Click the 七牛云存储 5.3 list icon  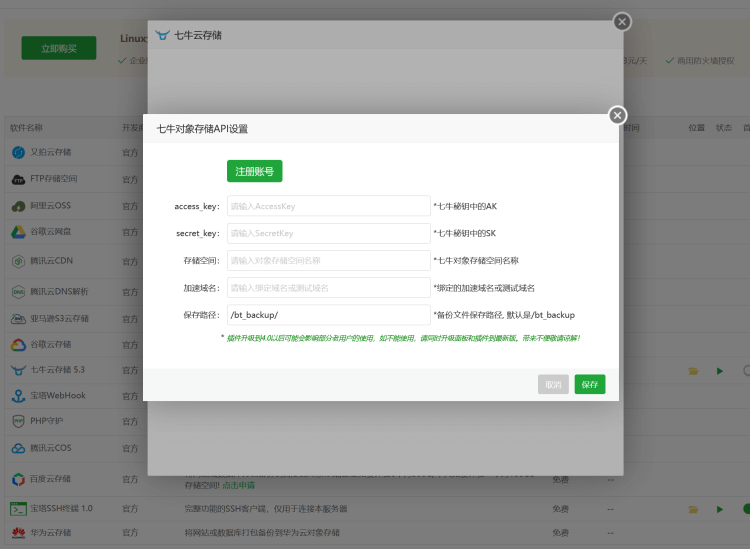coord(18,370)
